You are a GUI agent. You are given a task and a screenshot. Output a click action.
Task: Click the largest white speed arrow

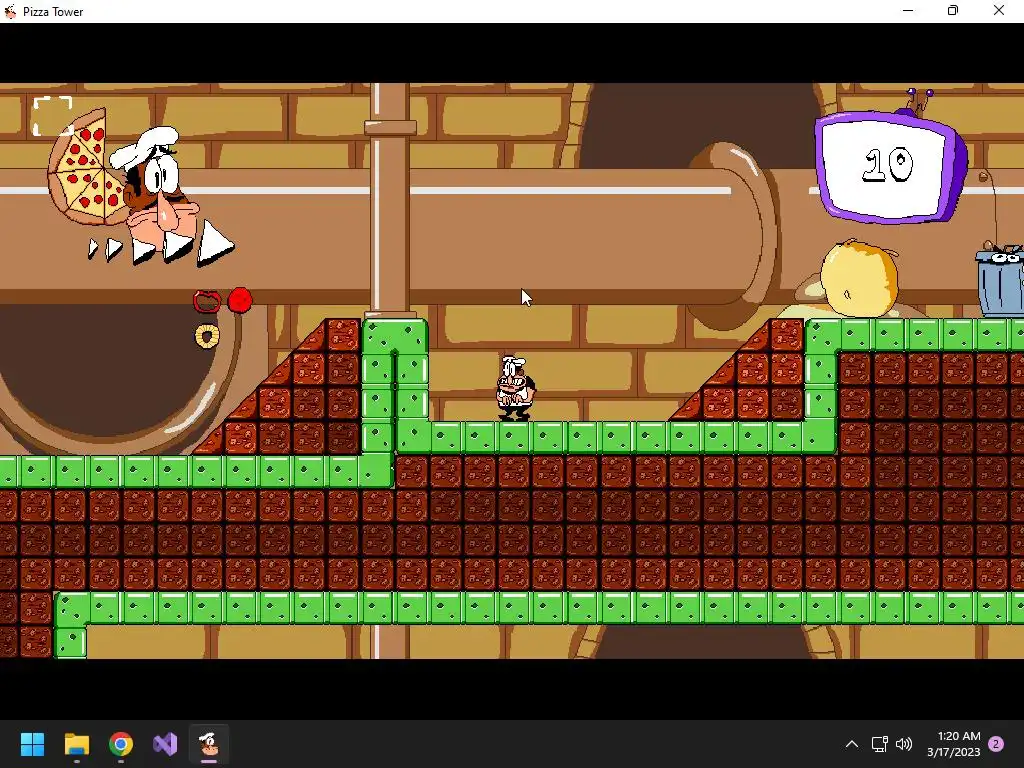coord(215,243)
